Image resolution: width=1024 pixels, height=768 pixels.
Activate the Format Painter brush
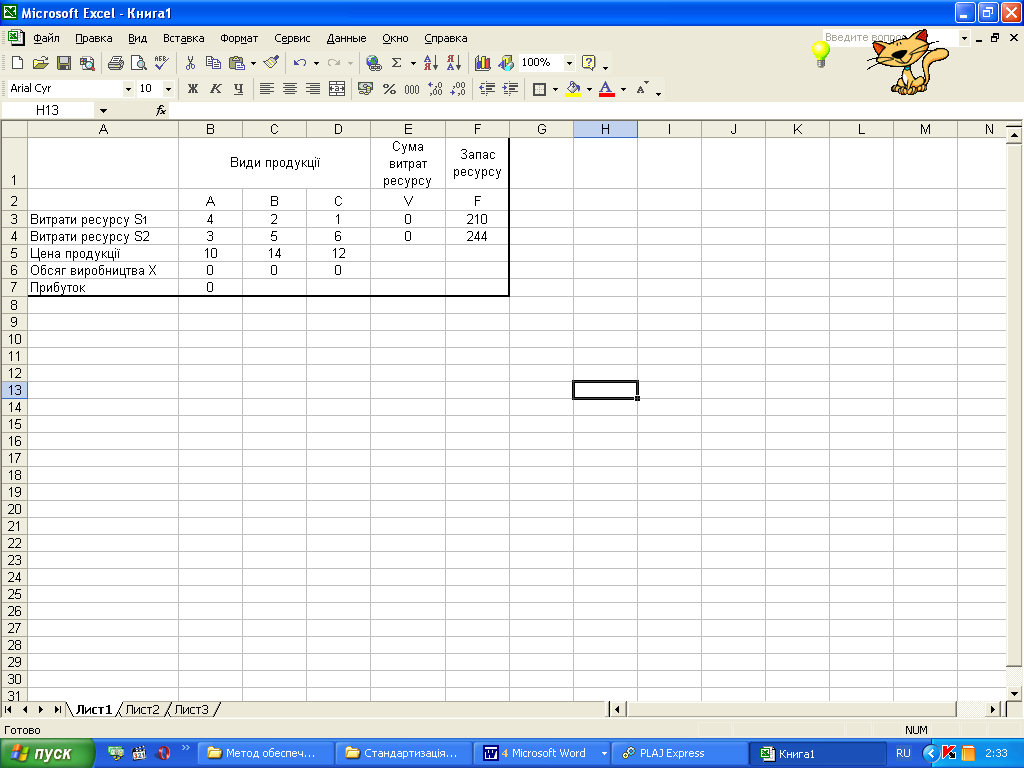coord(271,63)
